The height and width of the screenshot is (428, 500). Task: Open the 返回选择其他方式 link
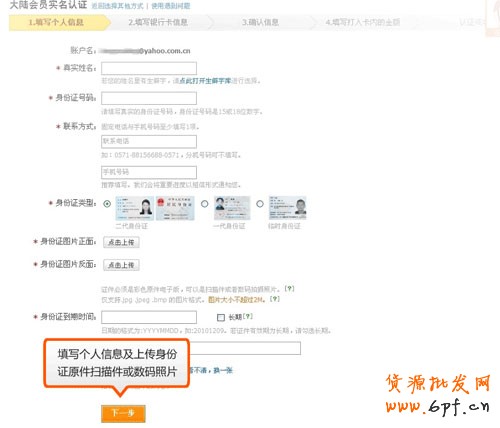point(117,6)
